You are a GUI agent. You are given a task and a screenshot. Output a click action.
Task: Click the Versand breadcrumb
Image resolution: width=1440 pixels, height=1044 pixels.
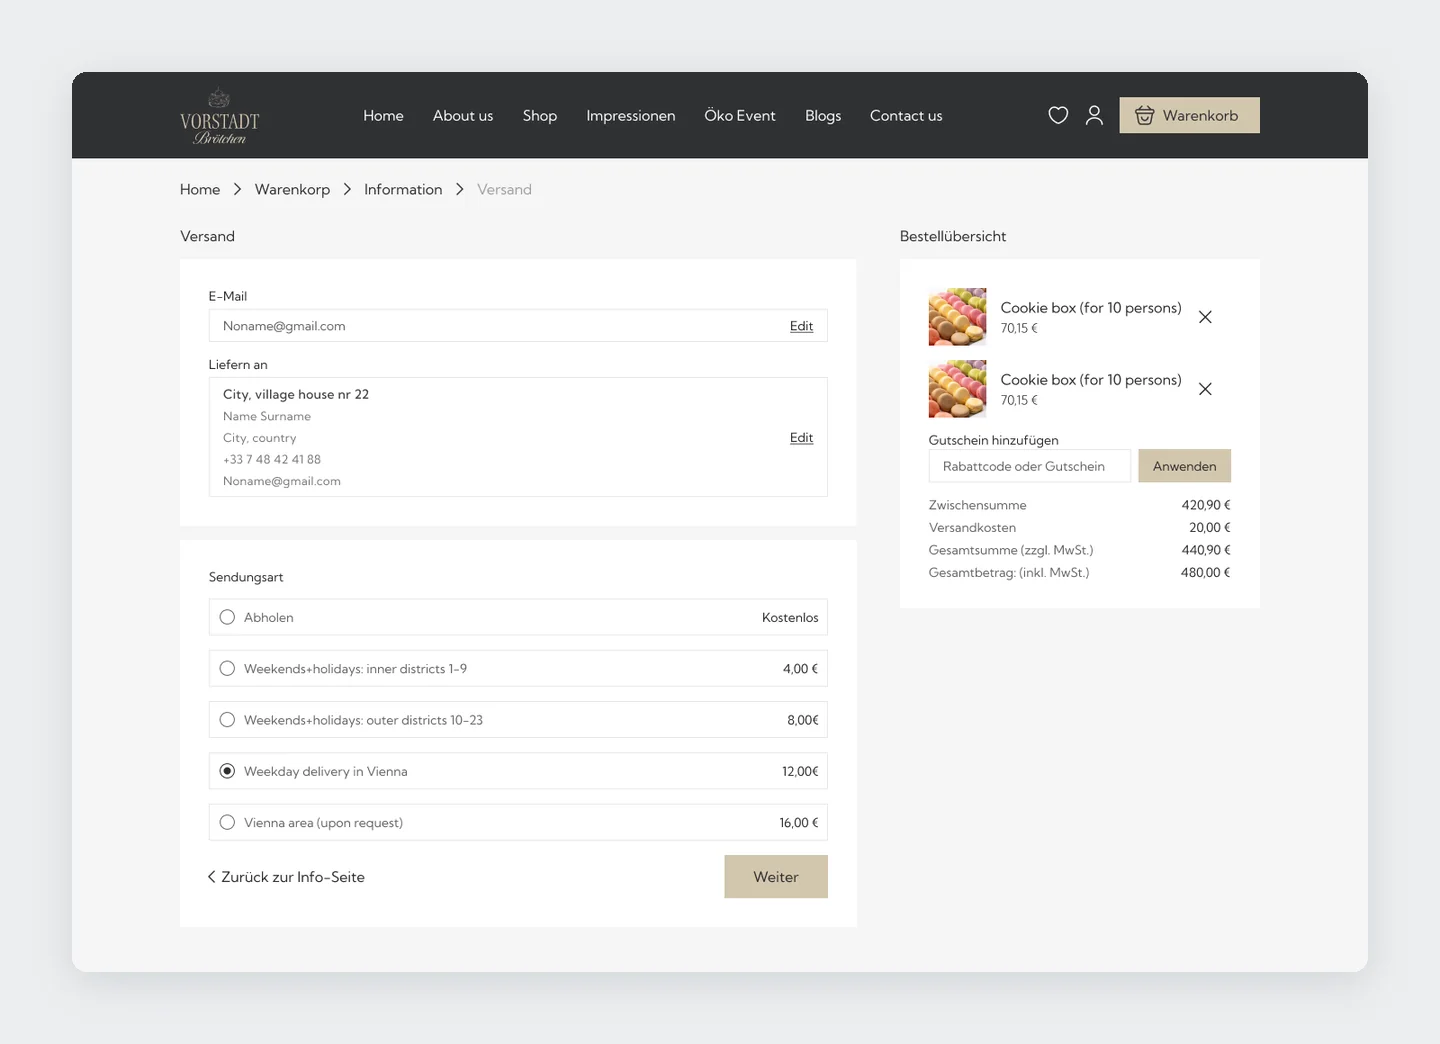coord(504,189)
